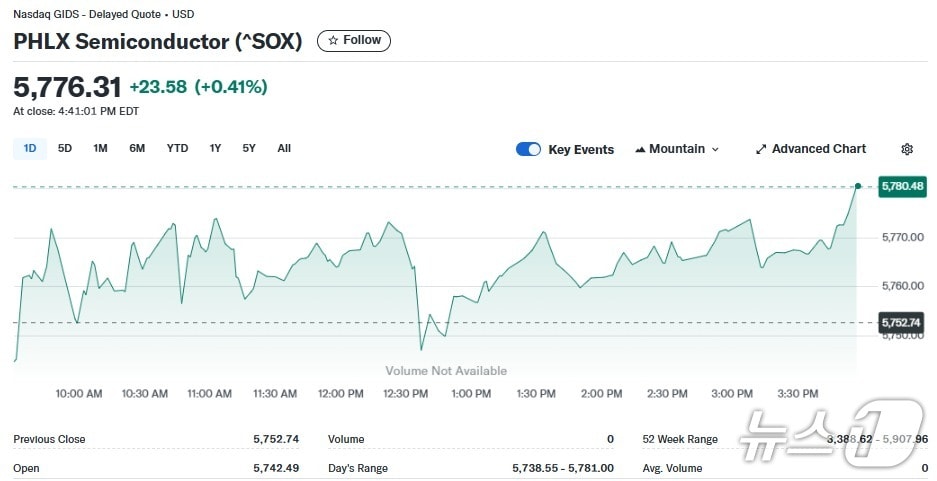
Task: Select the All time range
Action: [x=284, y=148]
